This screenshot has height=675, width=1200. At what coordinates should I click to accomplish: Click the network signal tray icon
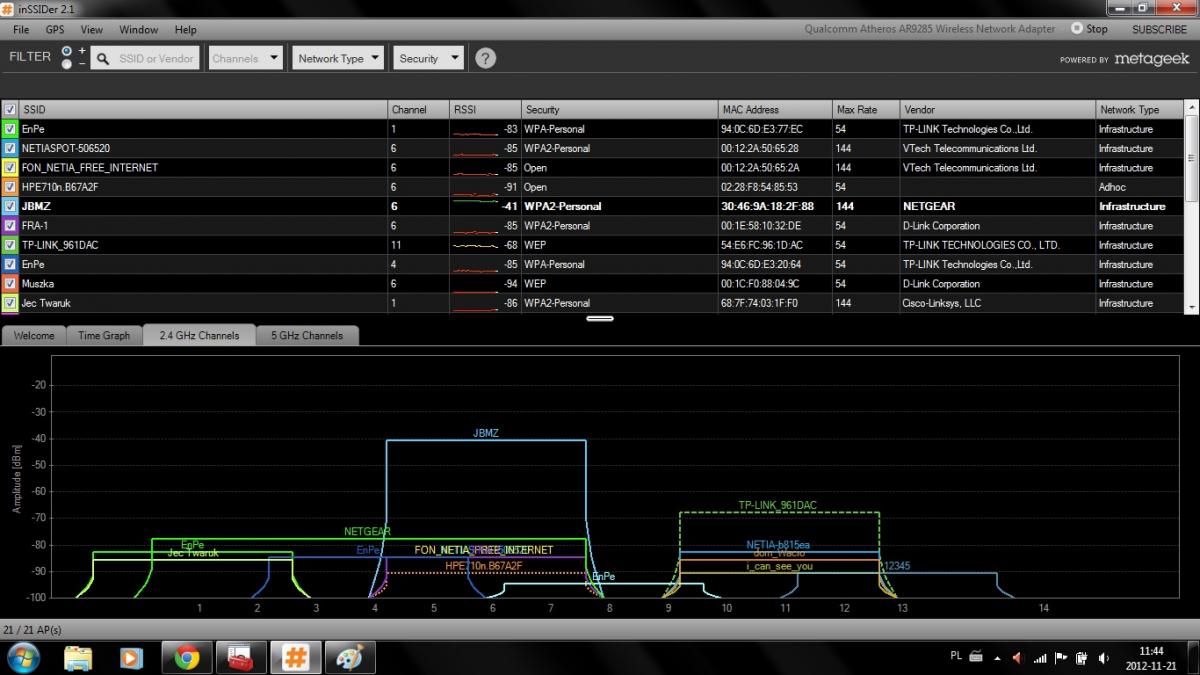pyautogui.click(x=1039, y=657)
